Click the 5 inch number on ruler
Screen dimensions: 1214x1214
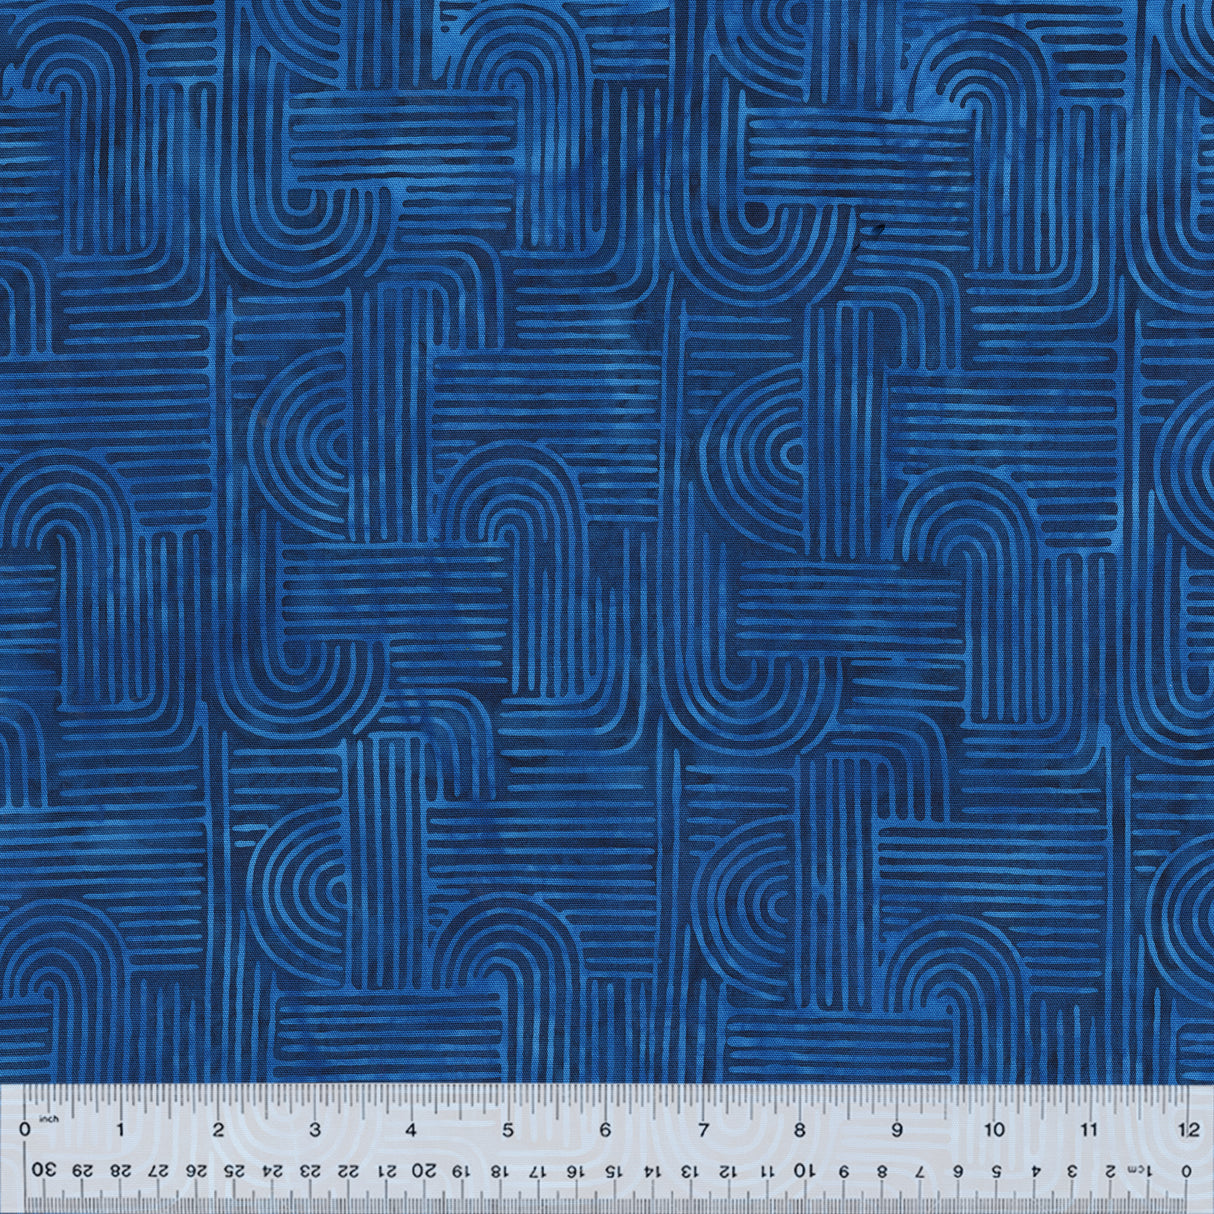pyautogui.click(x=508, y=1130)
